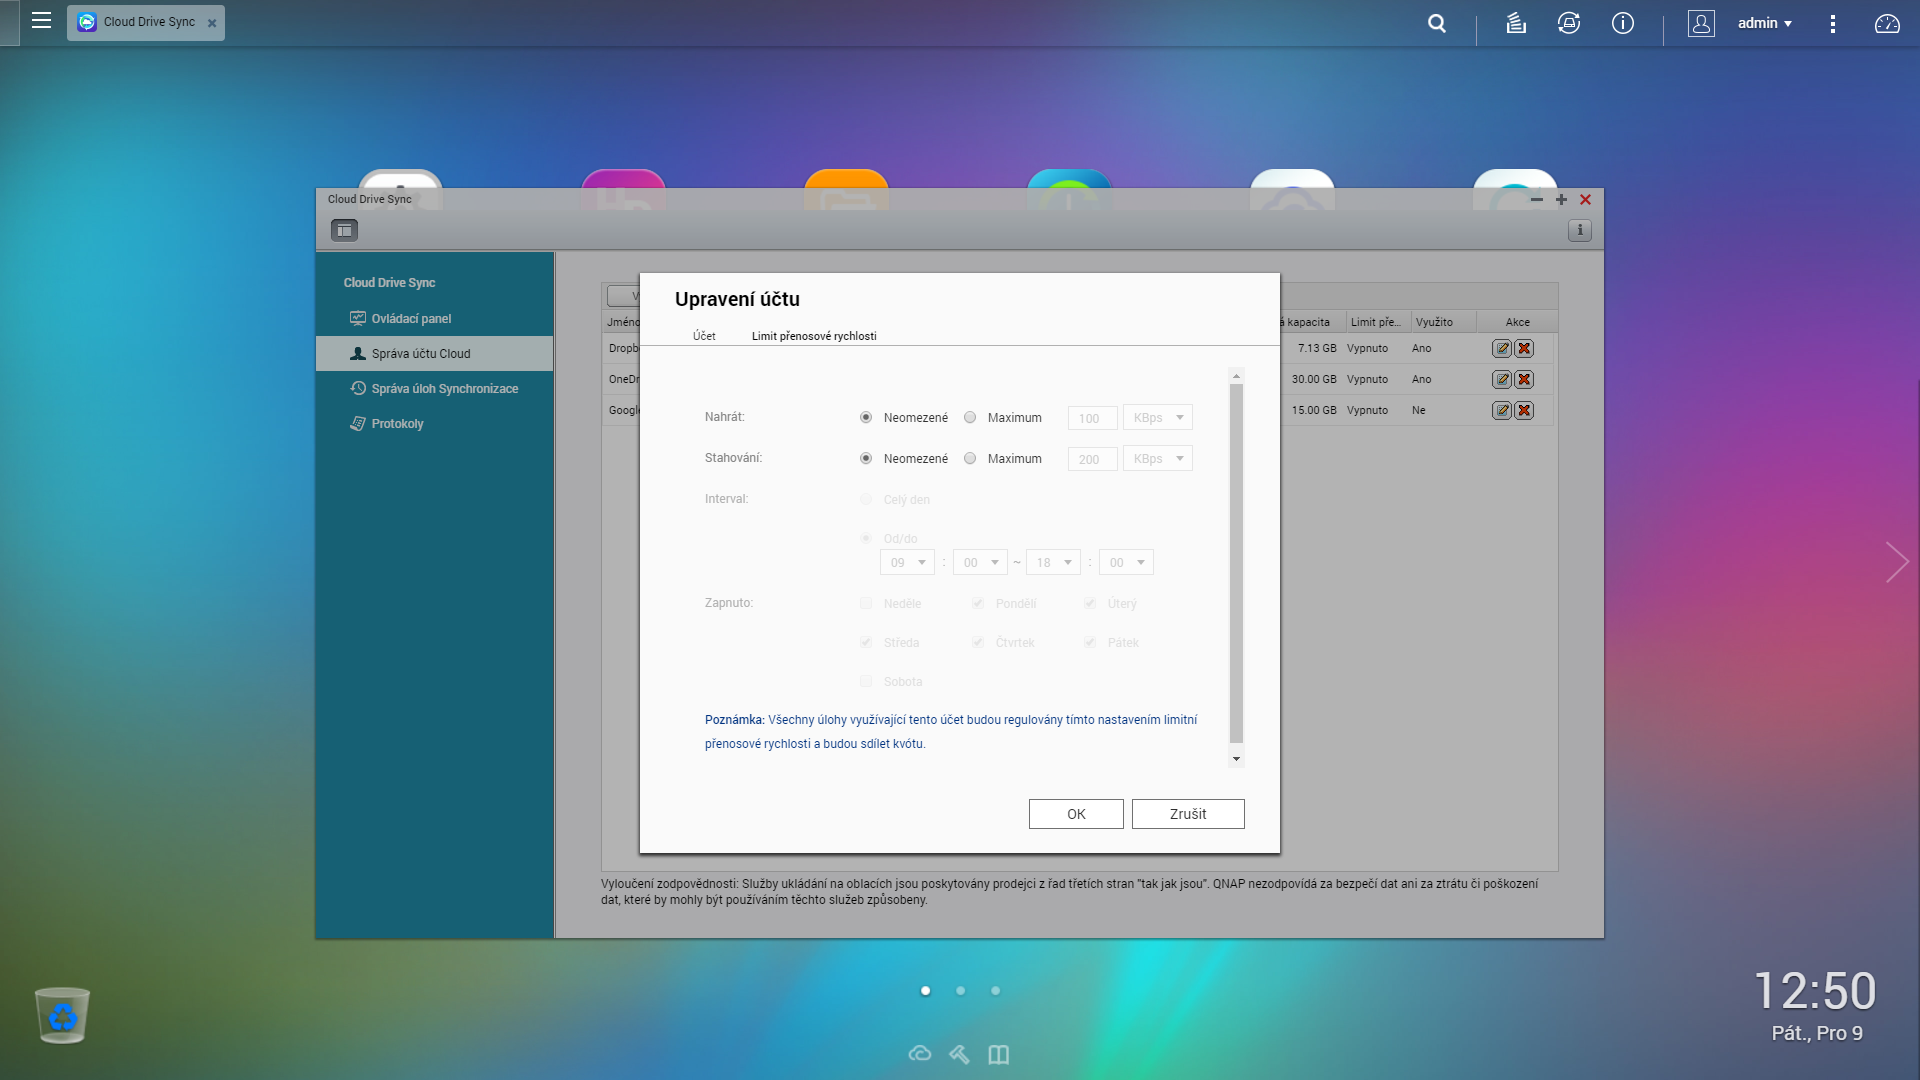Click delete icon for Google account row
This screenshot has width=1920, height=1080.
[1524, 411]
